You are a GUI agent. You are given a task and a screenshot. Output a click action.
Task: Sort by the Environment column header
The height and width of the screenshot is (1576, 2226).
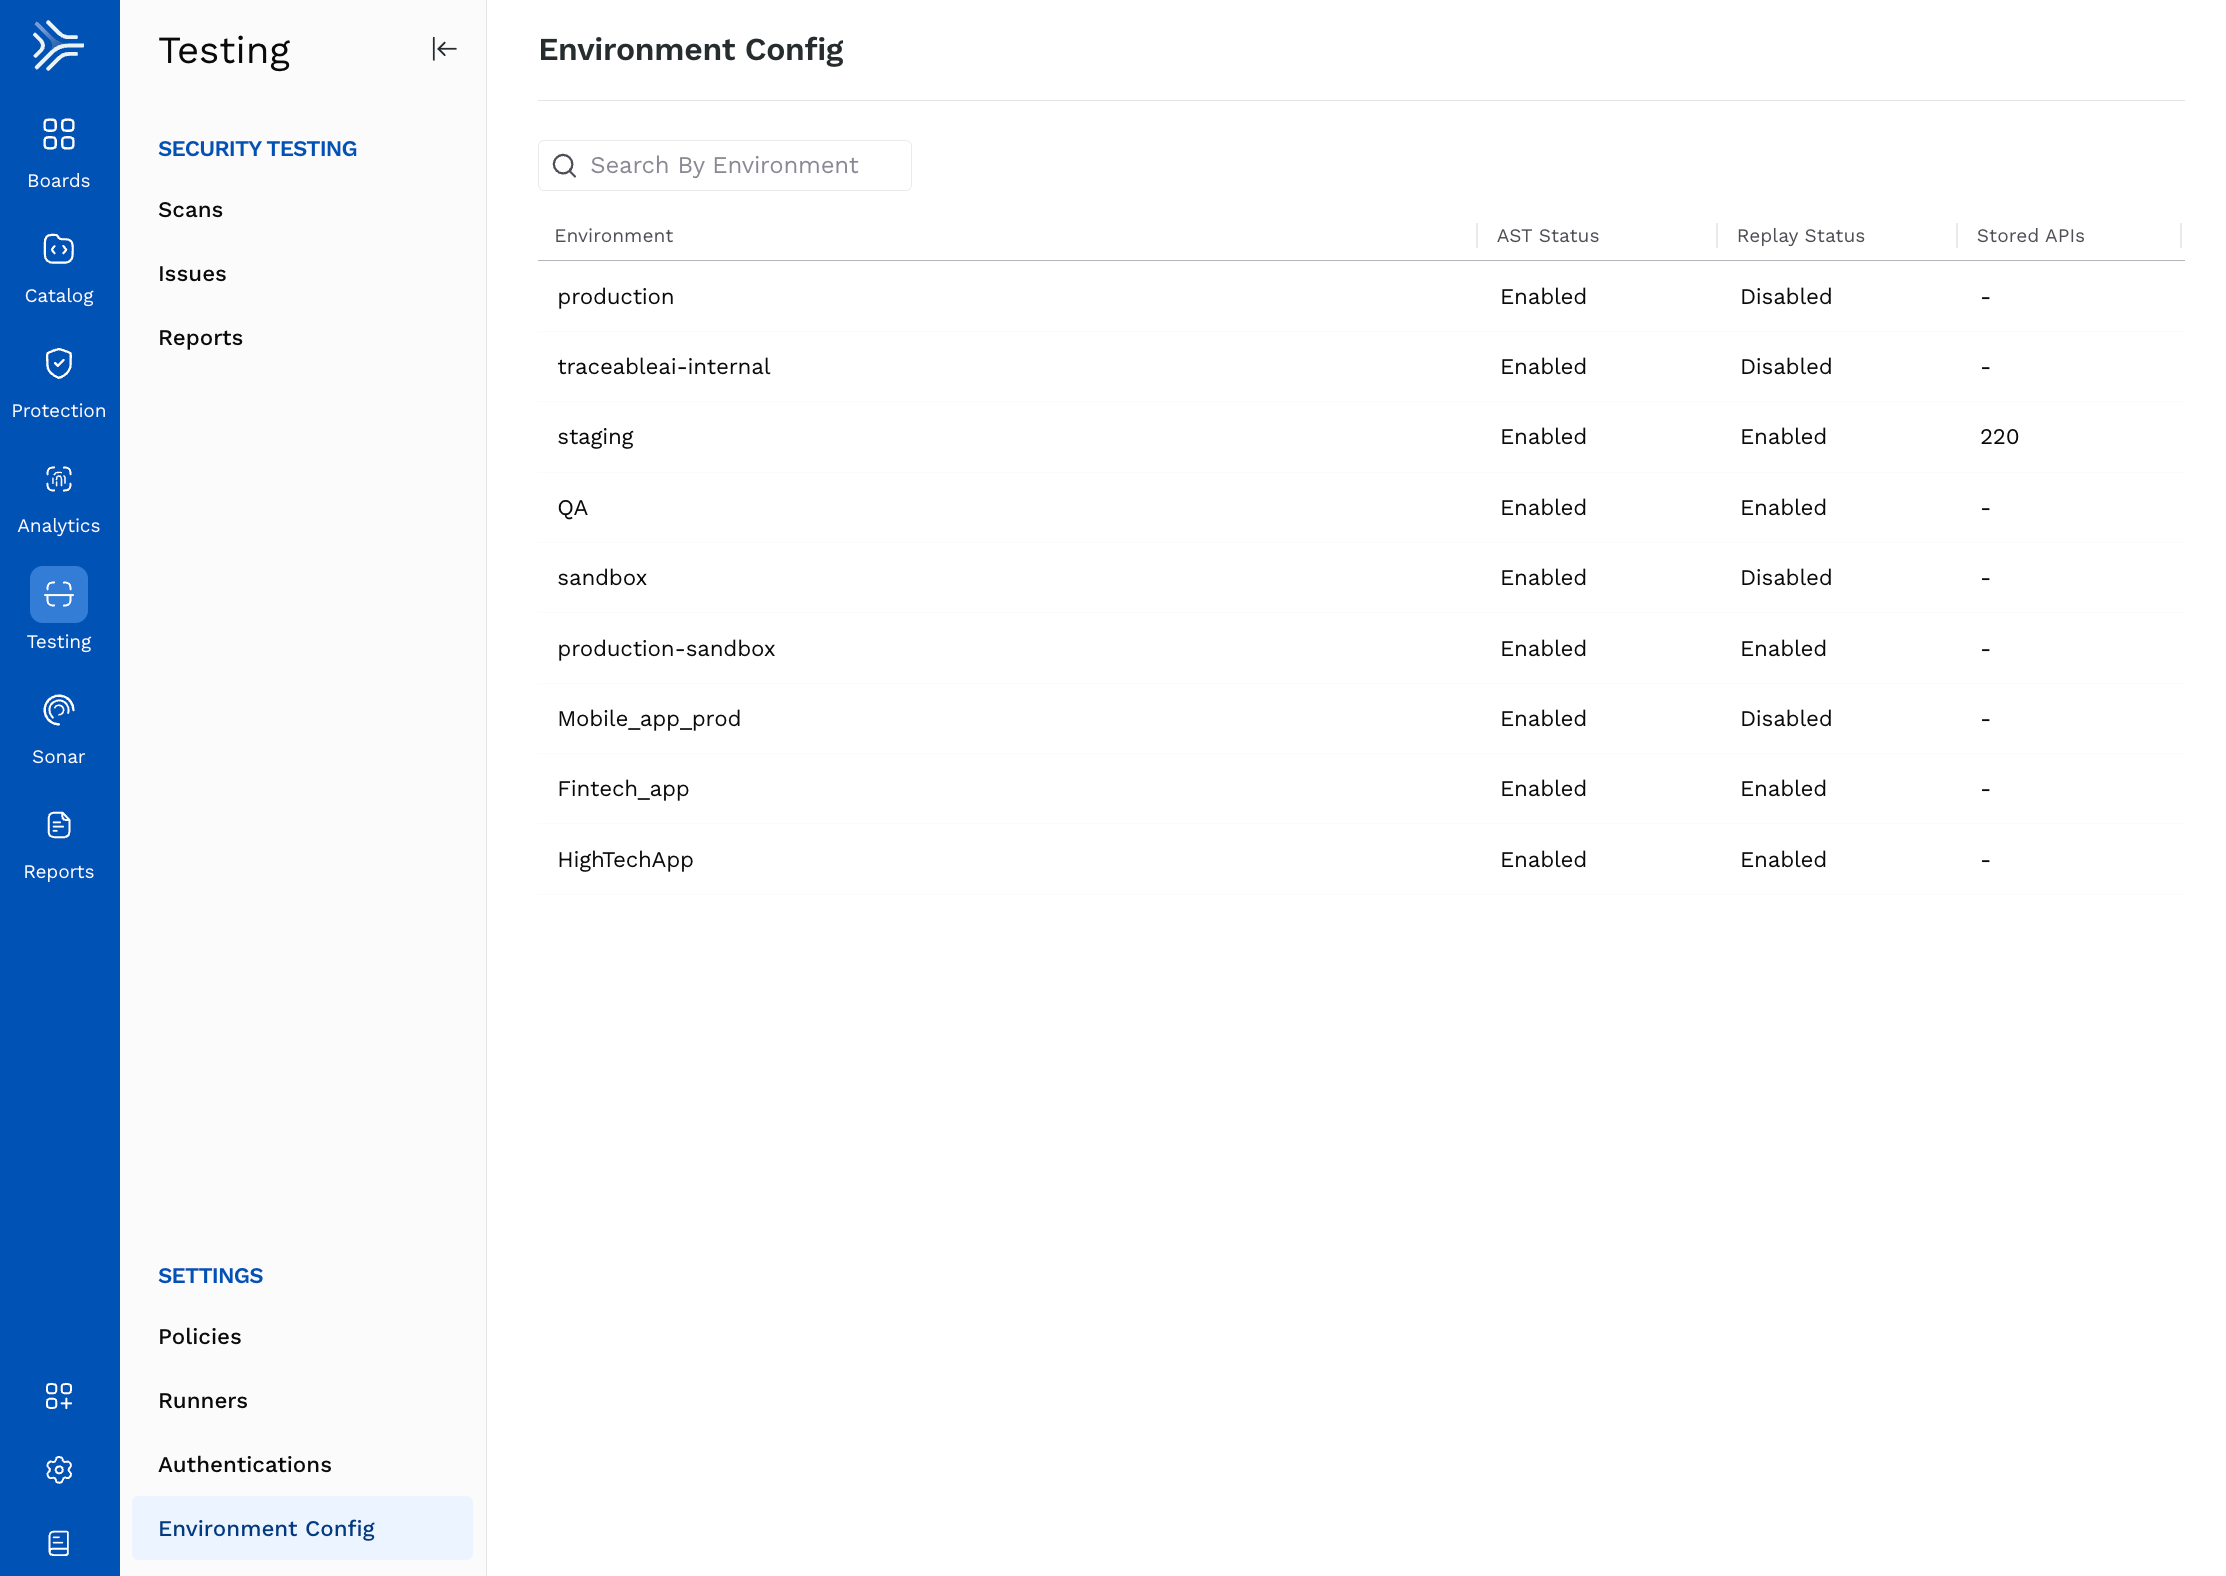(x=613, y=236)
